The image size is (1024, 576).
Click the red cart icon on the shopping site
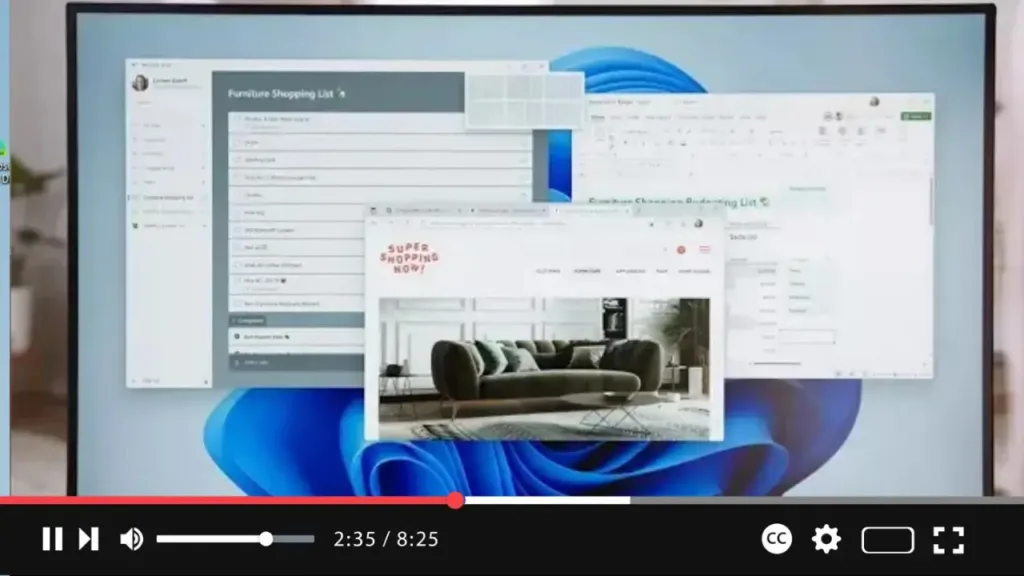tap(681, 249)
